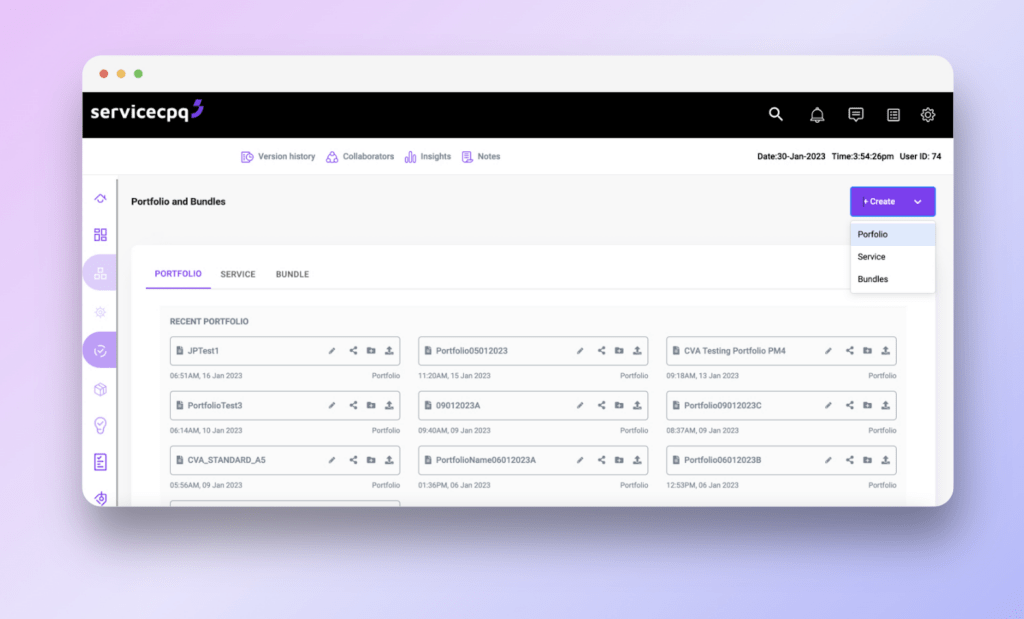The height and width of the screenshot is (619, 1024).
Task: Upload icon on Portfolio06012023B card
Action: coord(886,460)
